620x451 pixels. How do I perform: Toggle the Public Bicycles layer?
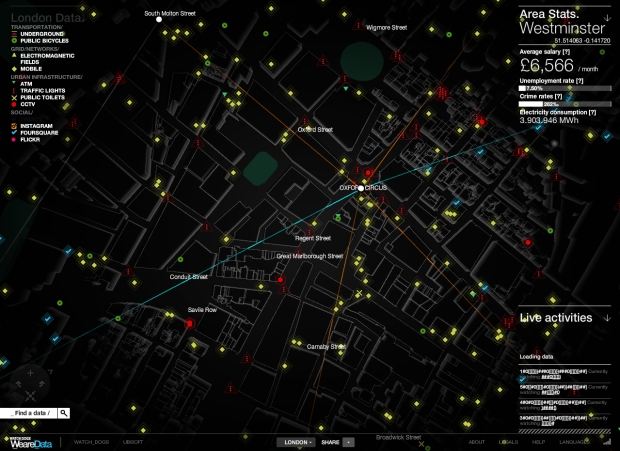[40, 41]
